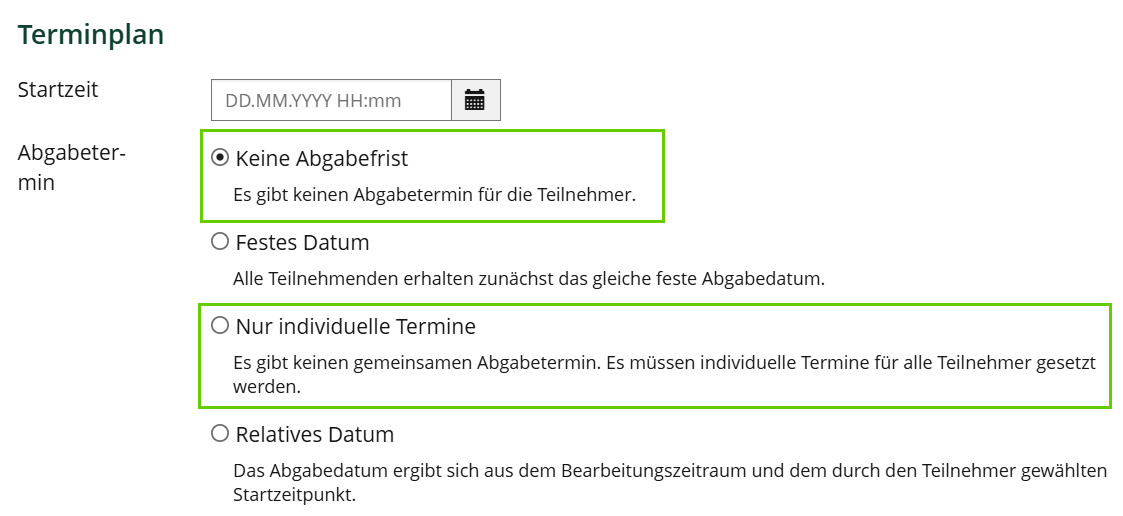Click the 'Es gibt keinen Abgabetermin für die Teilnehmer' description
Image resolution: width=1123 pixels, height=516 pixels.
point(434,195)
